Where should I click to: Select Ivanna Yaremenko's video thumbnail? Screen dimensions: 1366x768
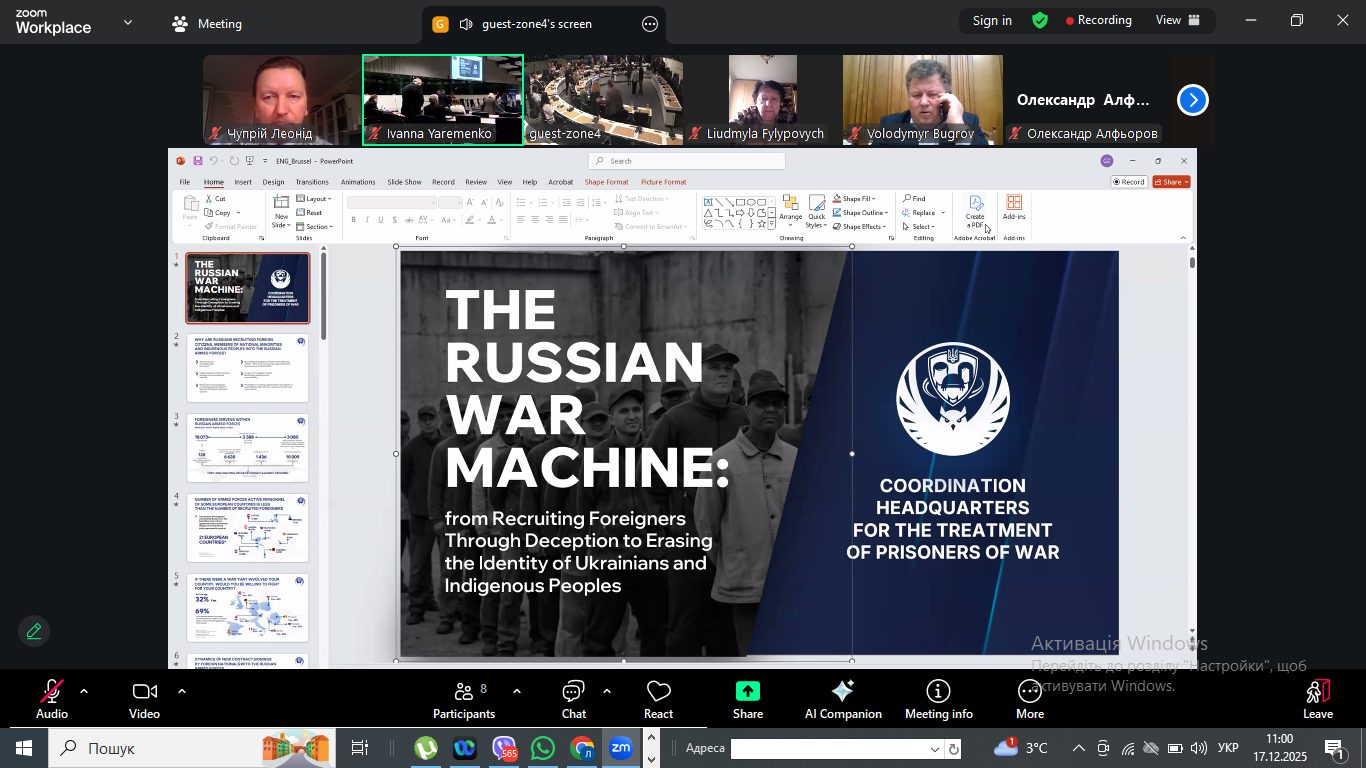pos(442,100)
